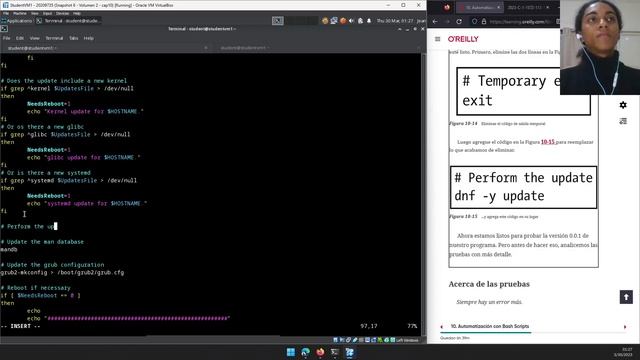Click the O'REILLY logo
Viewport: 640px width, 360px height.
(463, 39)
